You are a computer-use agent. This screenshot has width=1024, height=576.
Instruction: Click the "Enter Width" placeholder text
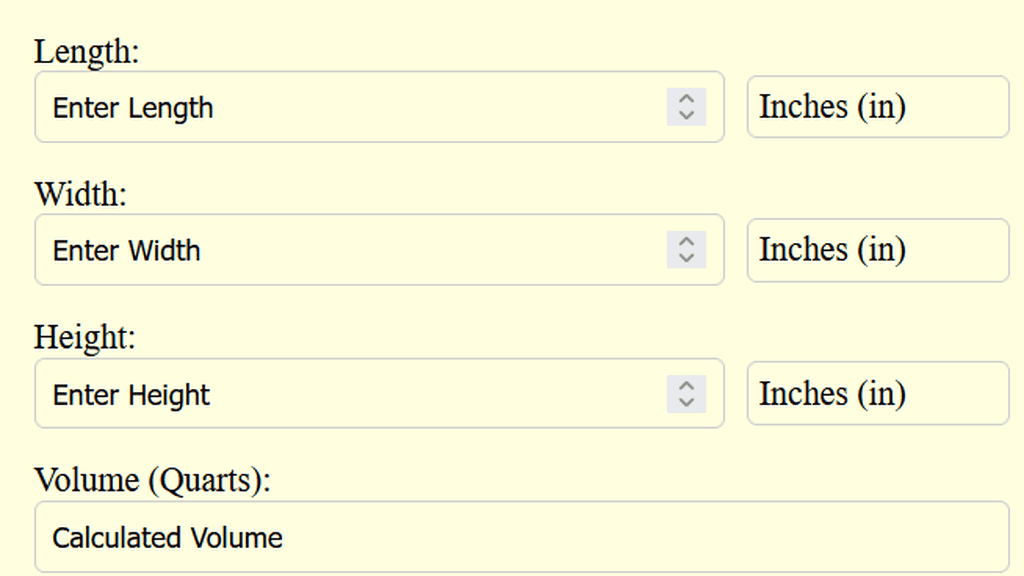(x=126, y=251)
